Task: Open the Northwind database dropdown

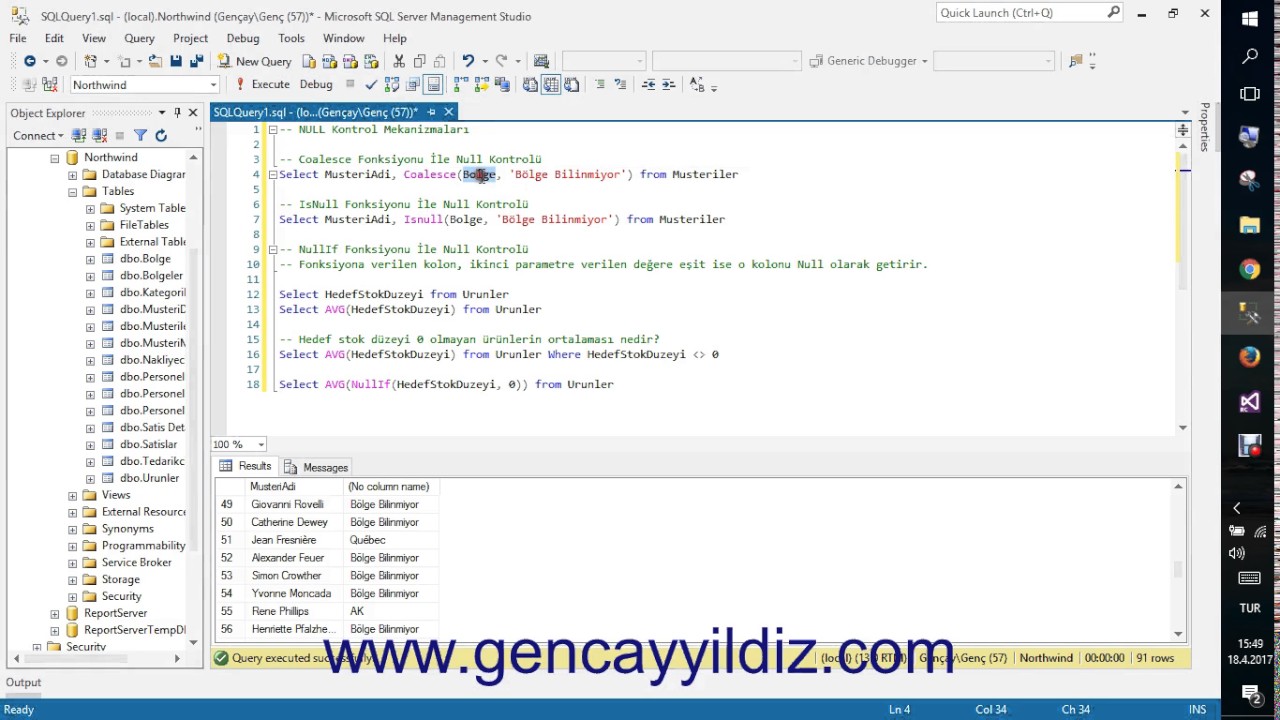Action: 213,85
